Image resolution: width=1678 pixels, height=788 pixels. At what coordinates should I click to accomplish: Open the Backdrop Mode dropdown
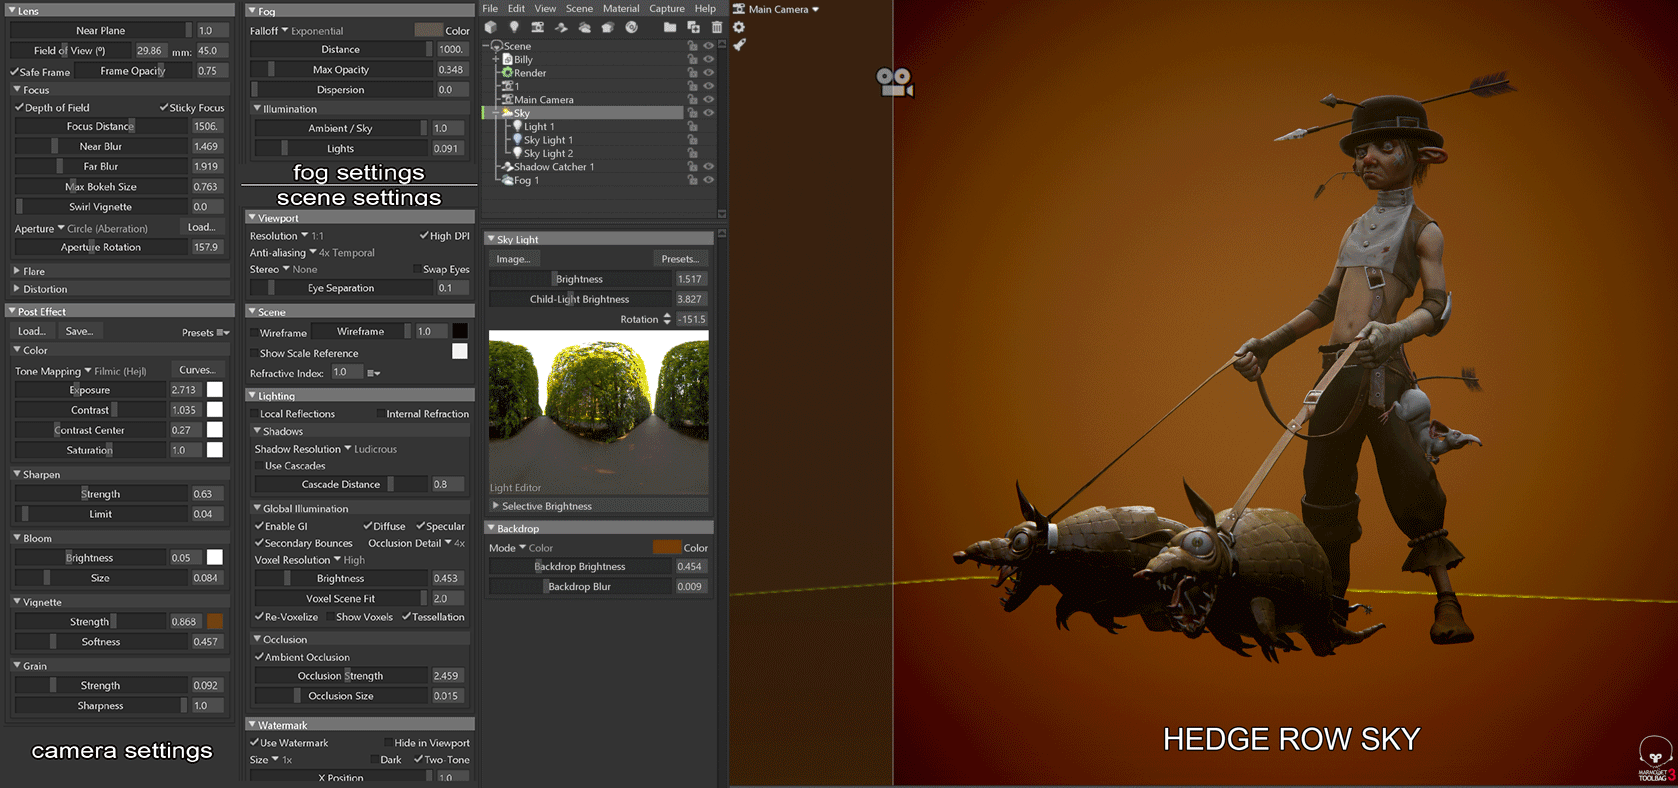pyautogui.click(x=521, y=548)
